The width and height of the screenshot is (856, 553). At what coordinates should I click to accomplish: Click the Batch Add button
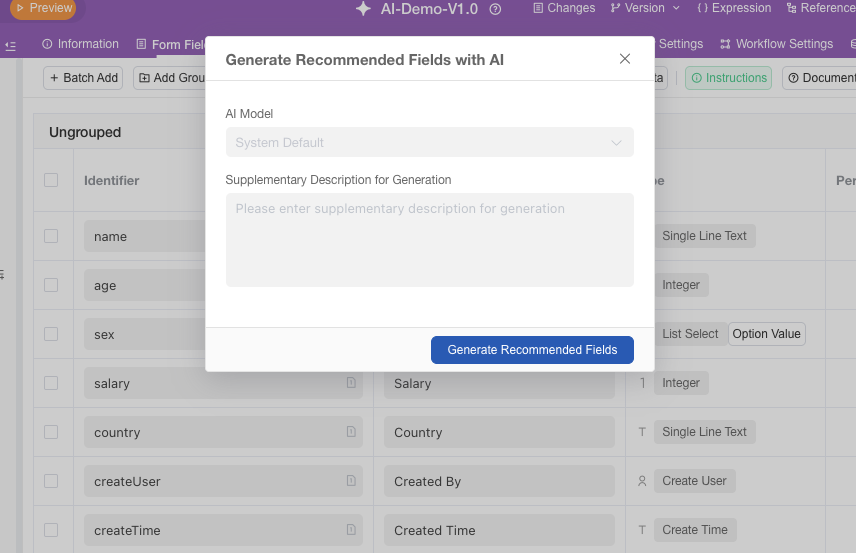tap(84, 78)
